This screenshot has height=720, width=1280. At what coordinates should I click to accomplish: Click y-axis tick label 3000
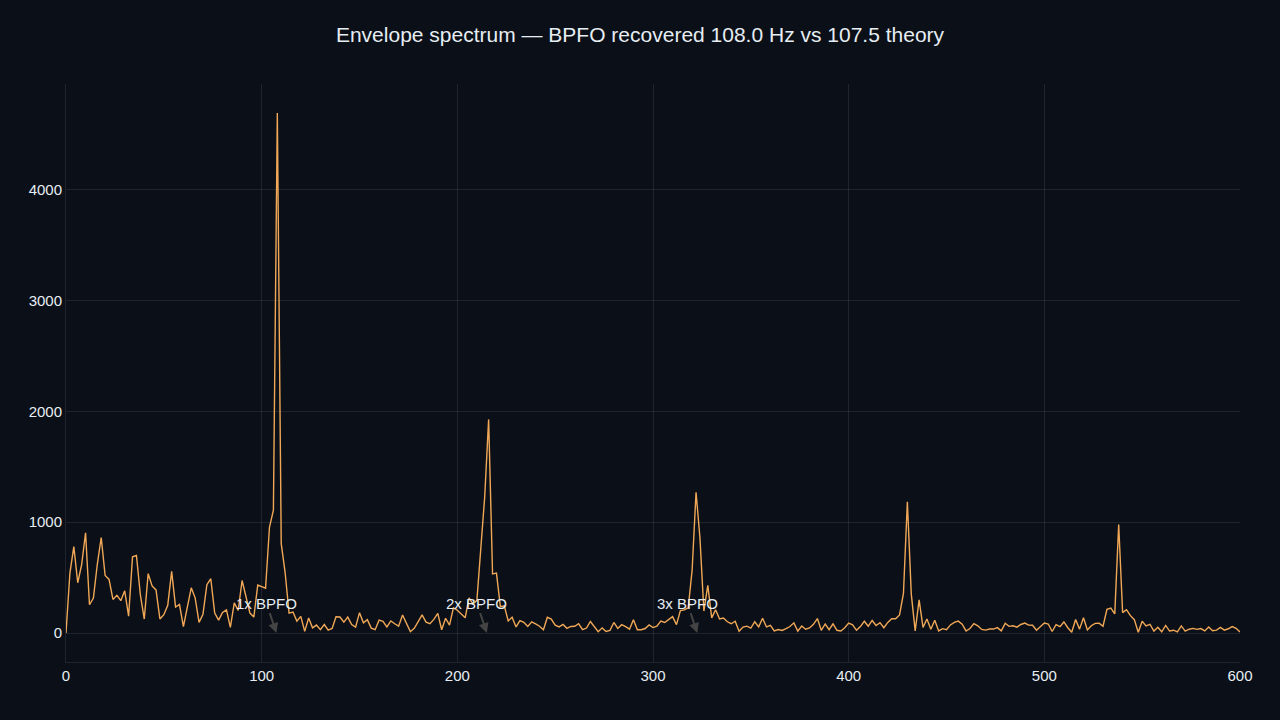(x=46, y=301)
